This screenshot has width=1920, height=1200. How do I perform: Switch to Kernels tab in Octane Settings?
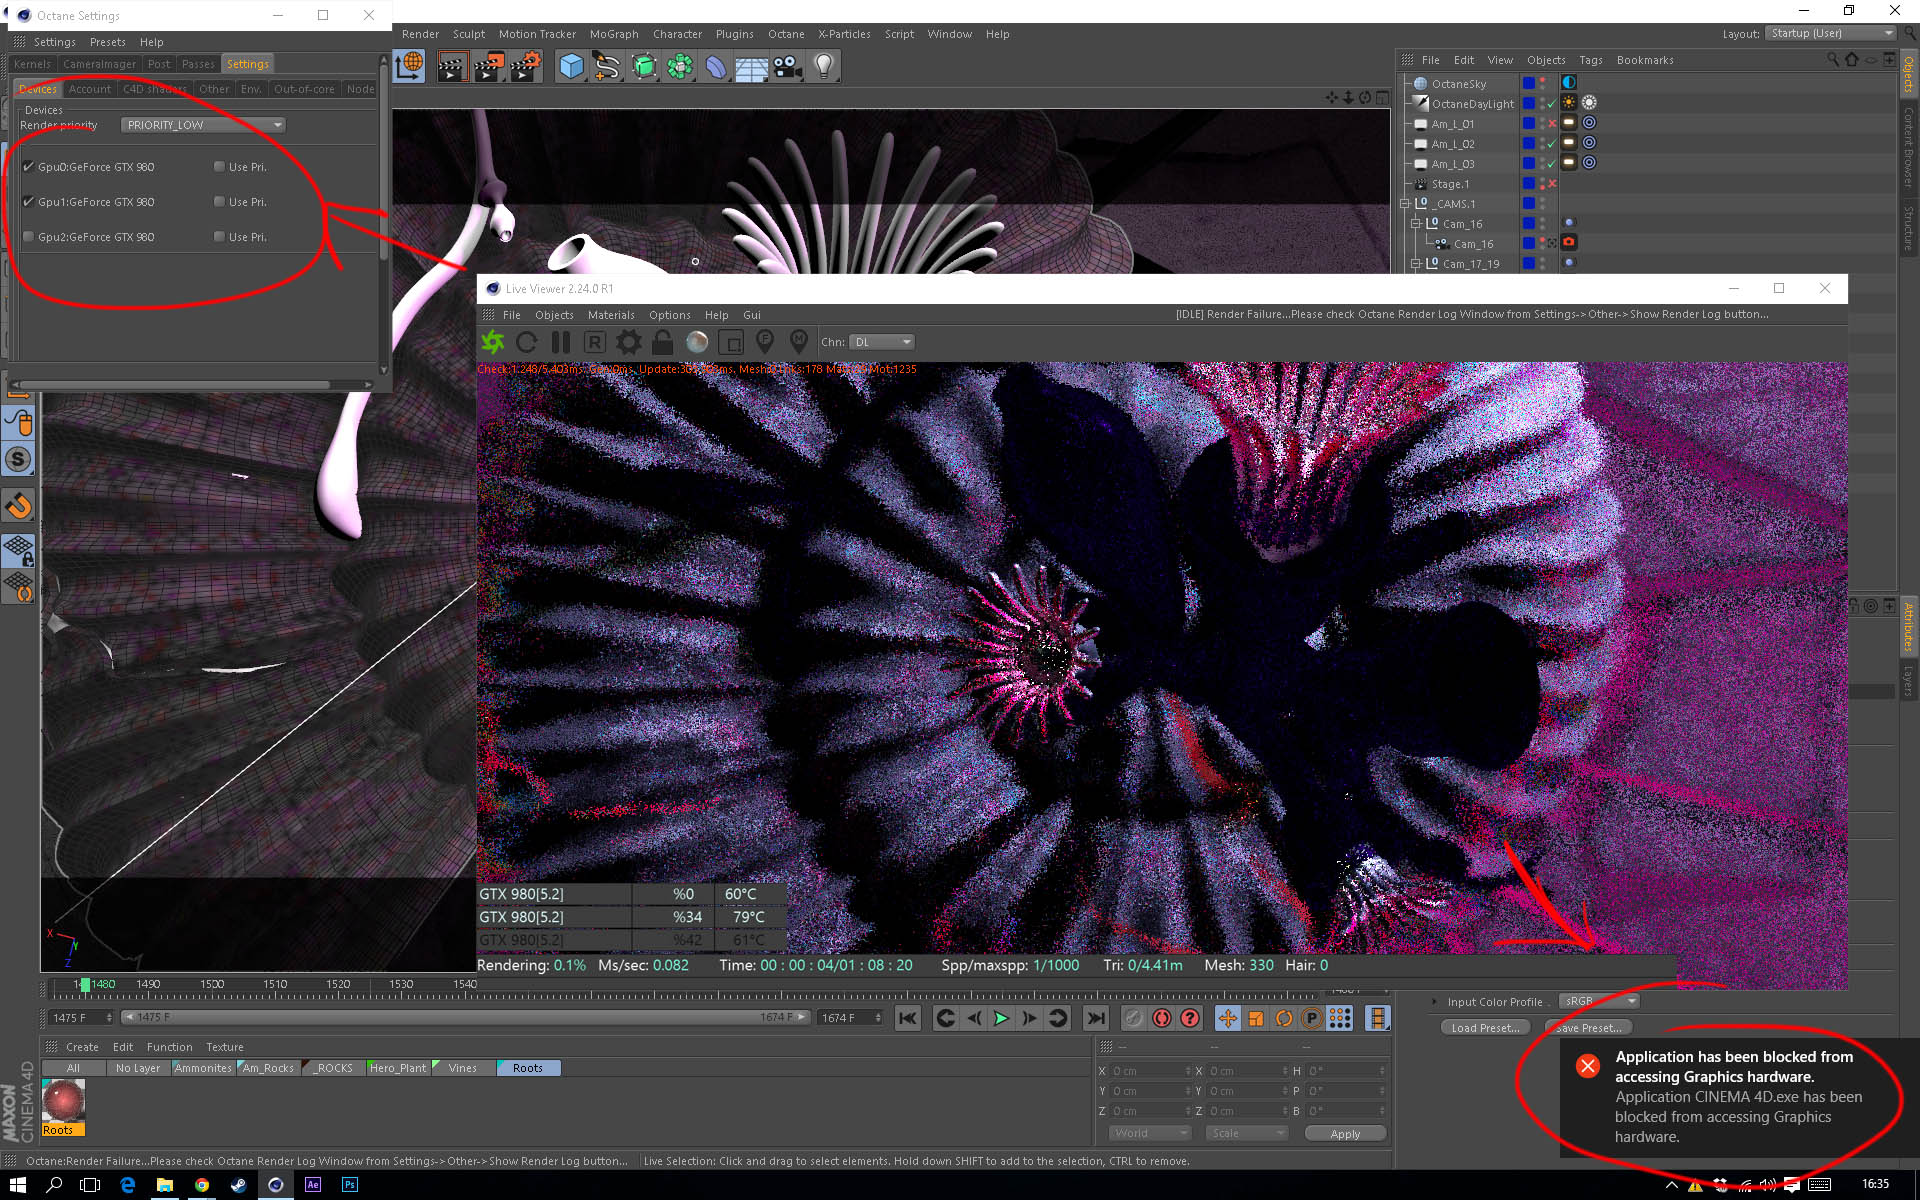(32, 64)
